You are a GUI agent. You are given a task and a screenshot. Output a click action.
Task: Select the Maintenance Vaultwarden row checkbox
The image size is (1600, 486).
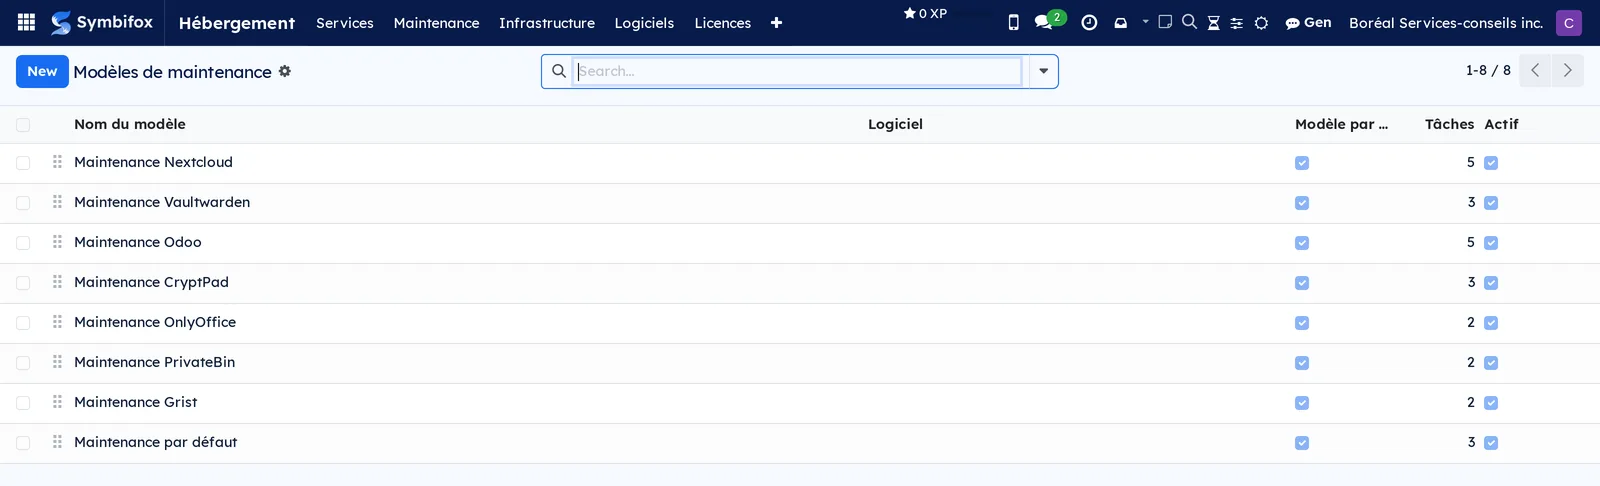23,203
